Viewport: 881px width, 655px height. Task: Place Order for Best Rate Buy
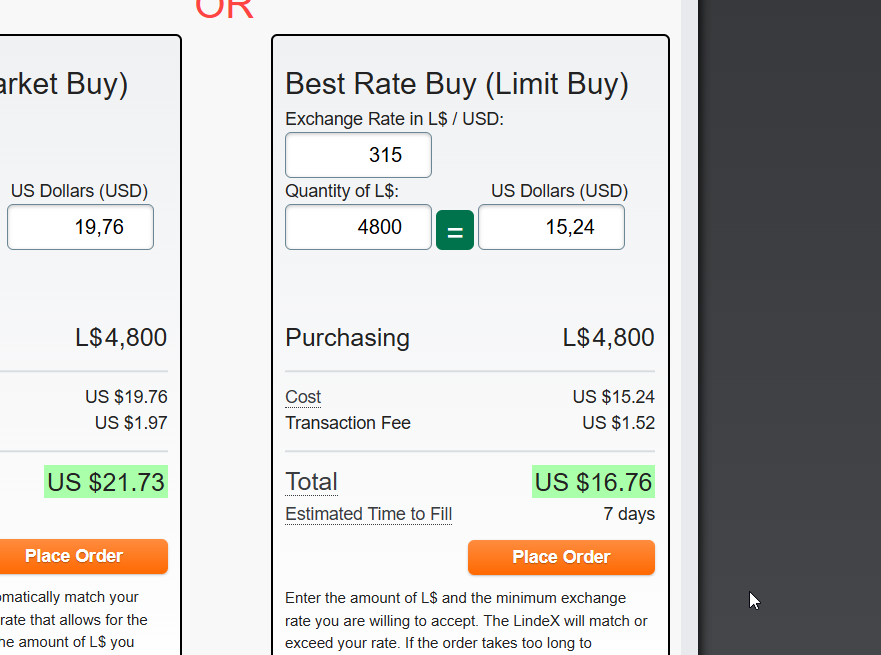tap(561, 557)
